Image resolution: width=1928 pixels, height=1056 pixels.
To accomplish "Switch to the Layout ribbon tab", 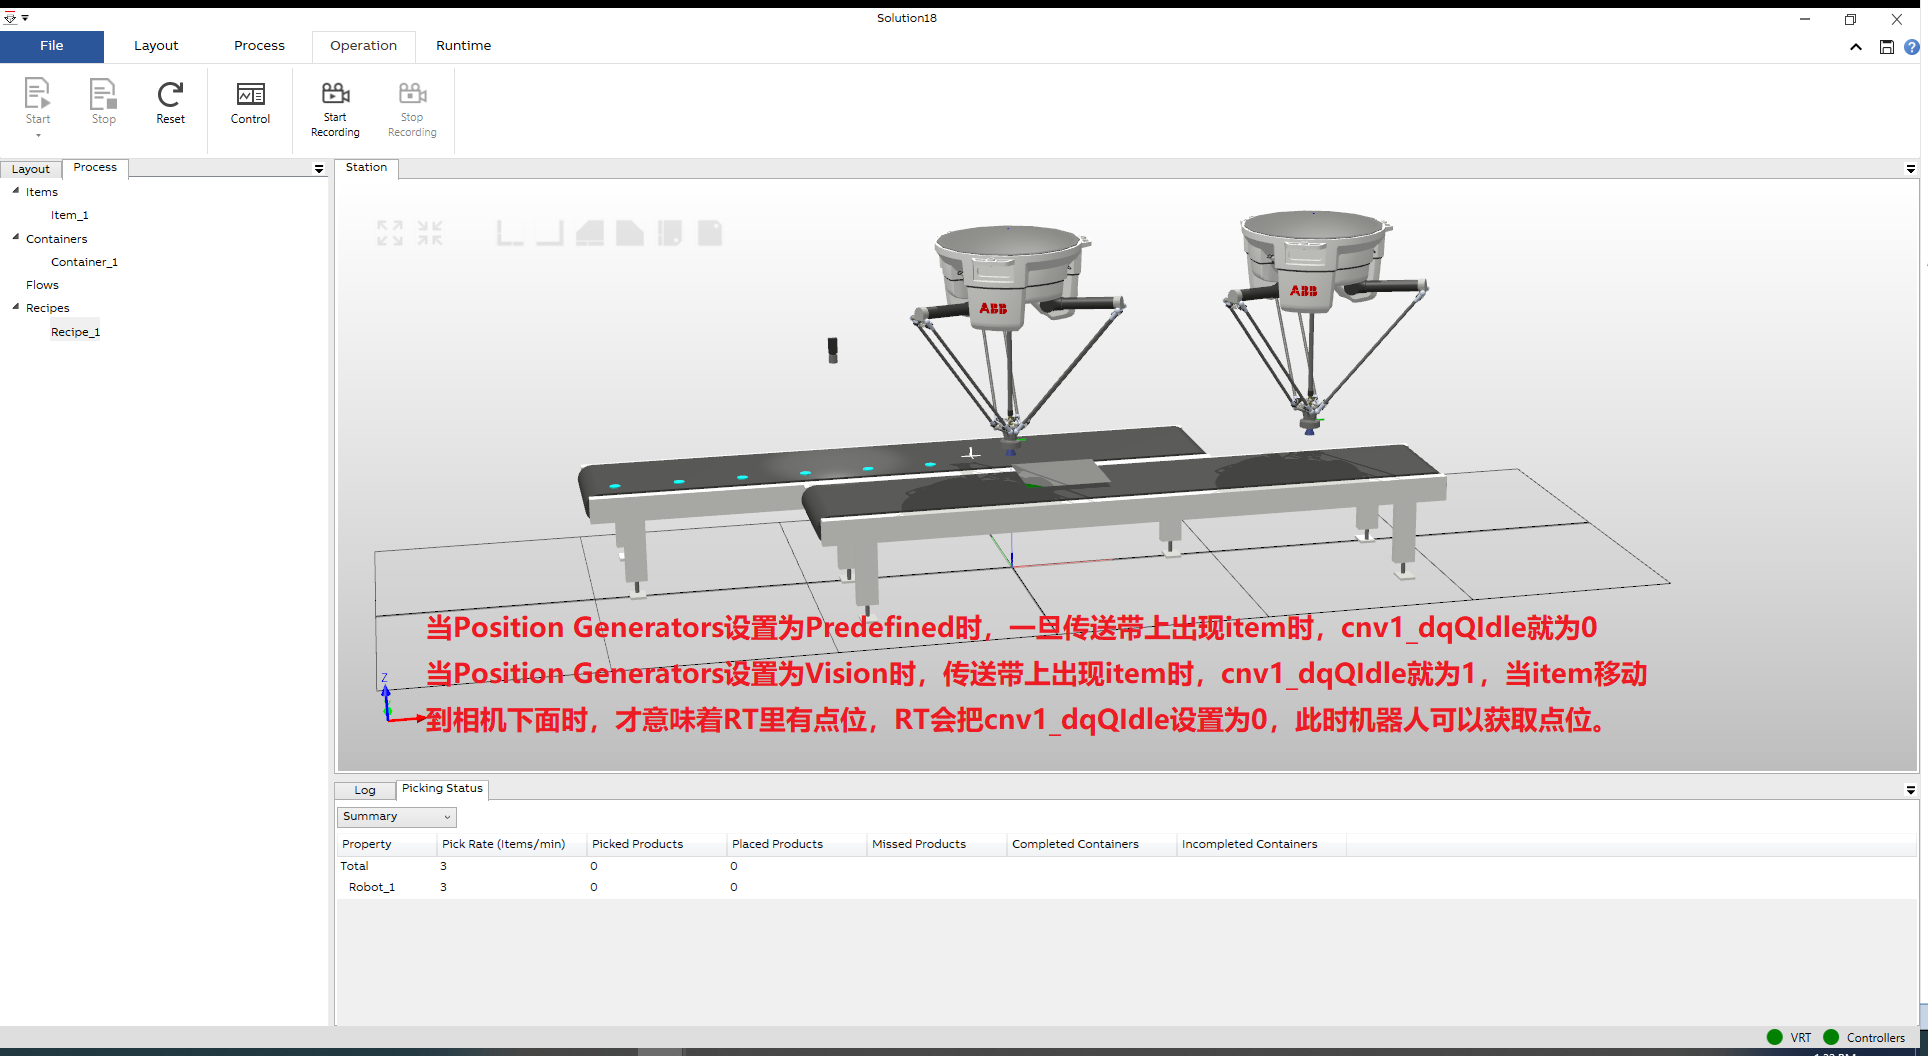I will (156, 46).
